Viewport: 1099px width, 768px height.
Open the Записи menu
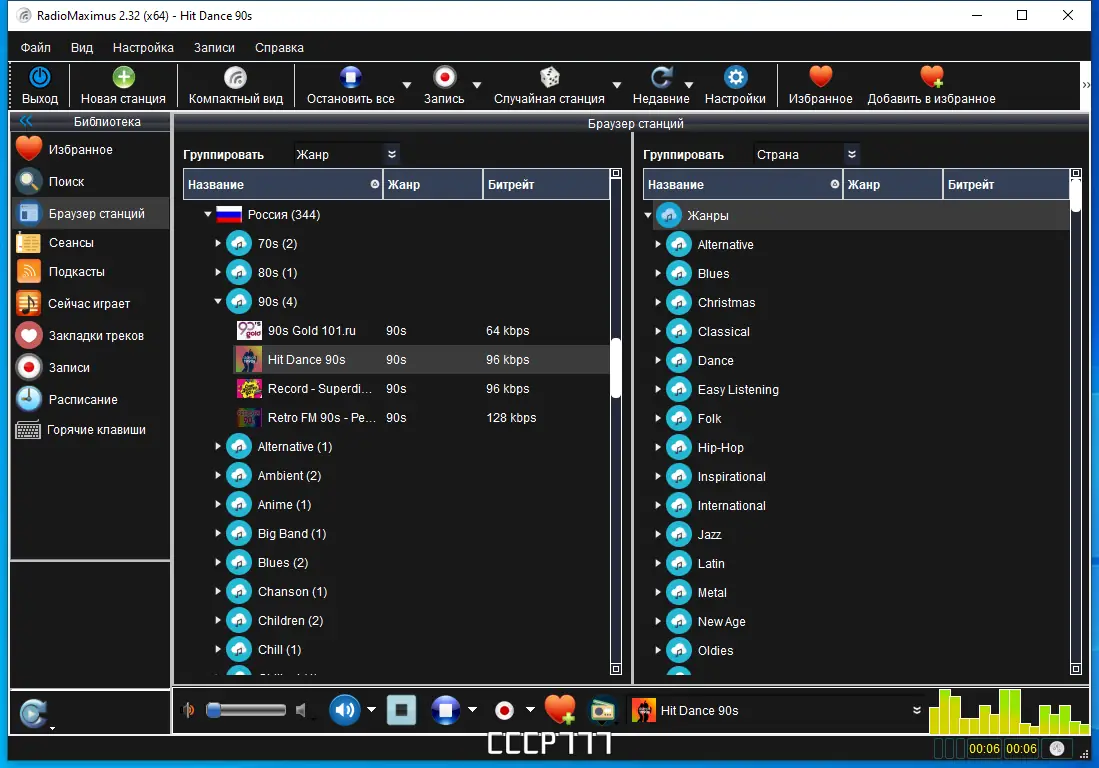click(x=214, y=48)
